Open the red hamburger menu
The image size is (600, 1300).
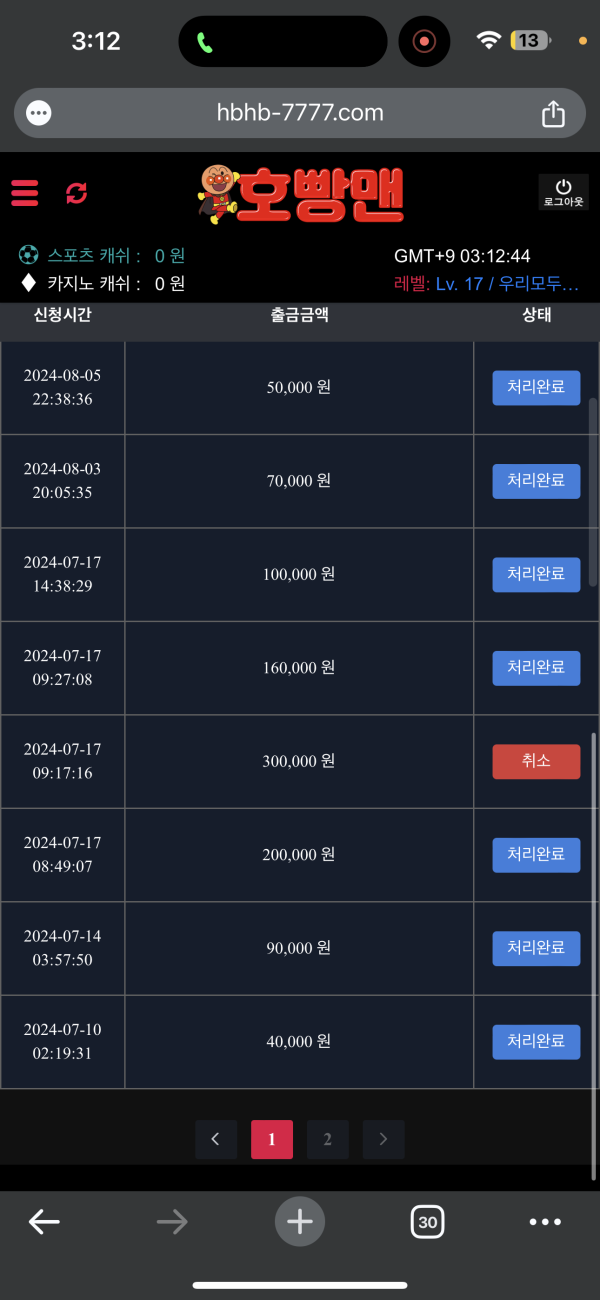[24, 193]
